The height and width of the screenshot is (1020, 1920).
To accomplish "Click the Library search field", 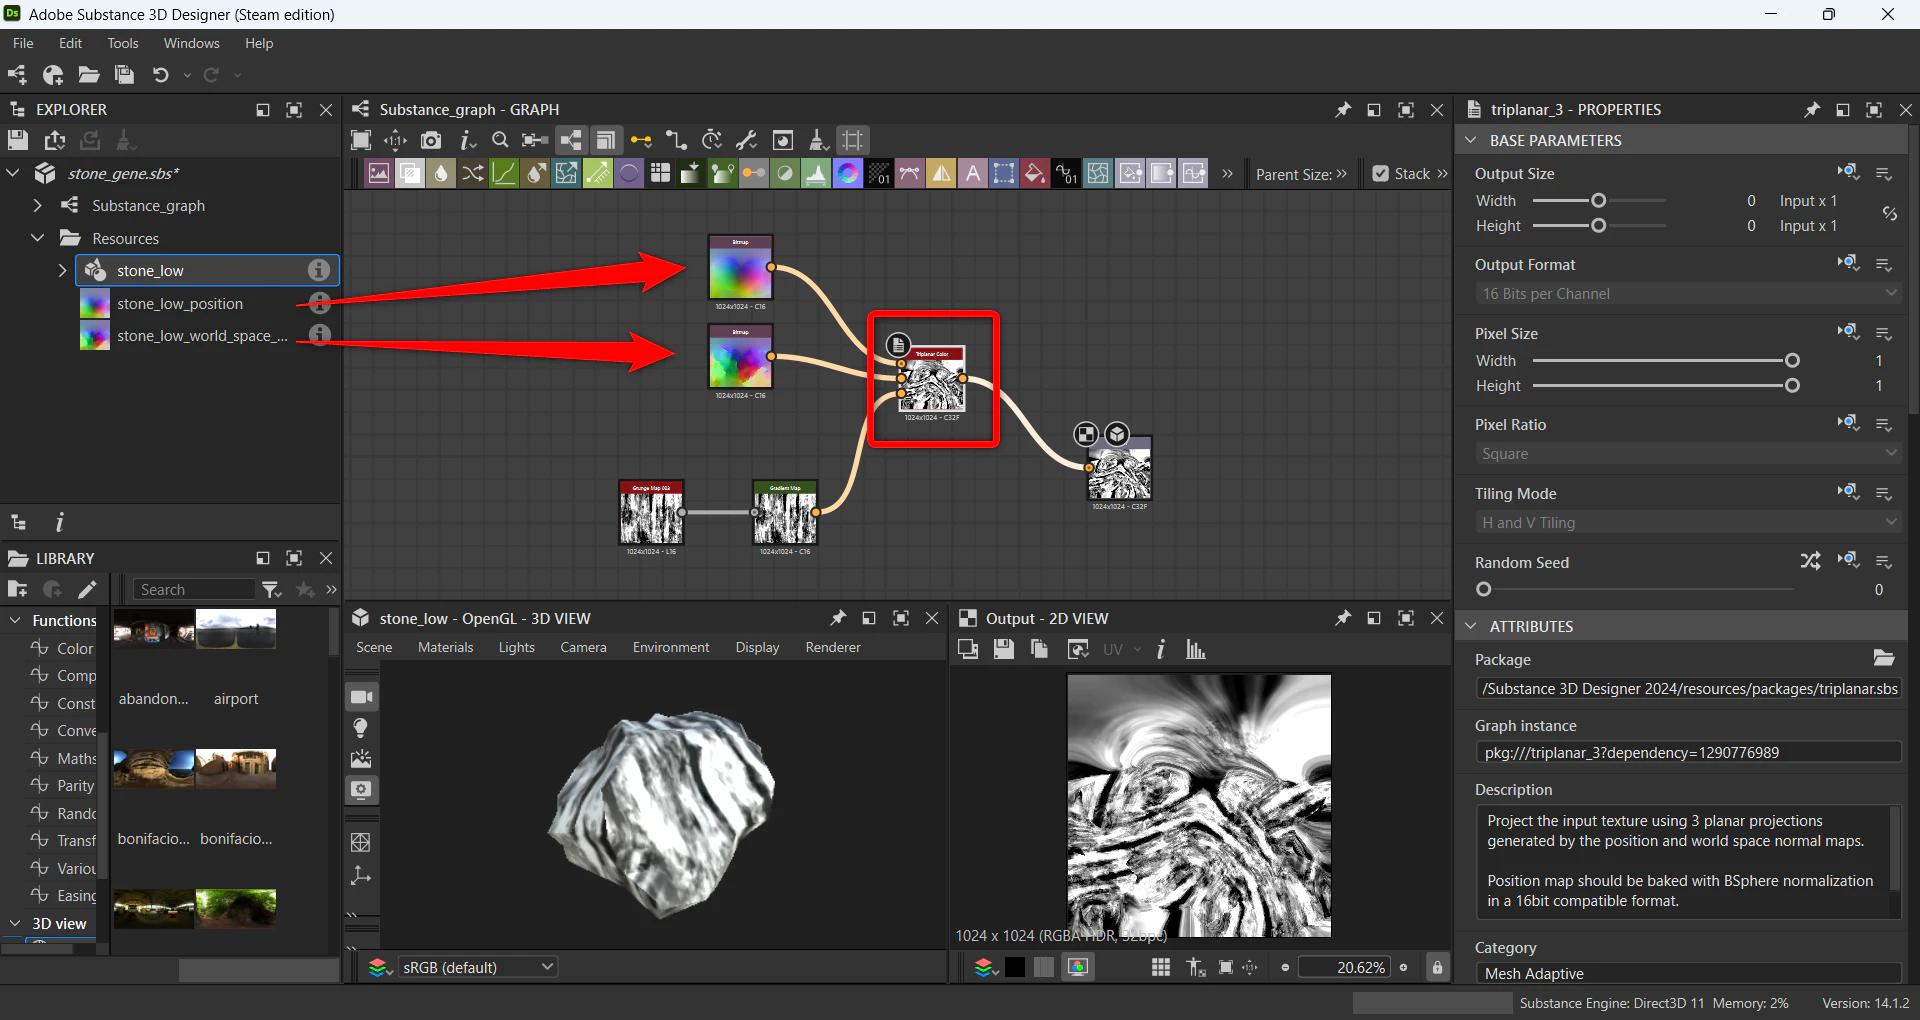I will (x=194, y=589).
